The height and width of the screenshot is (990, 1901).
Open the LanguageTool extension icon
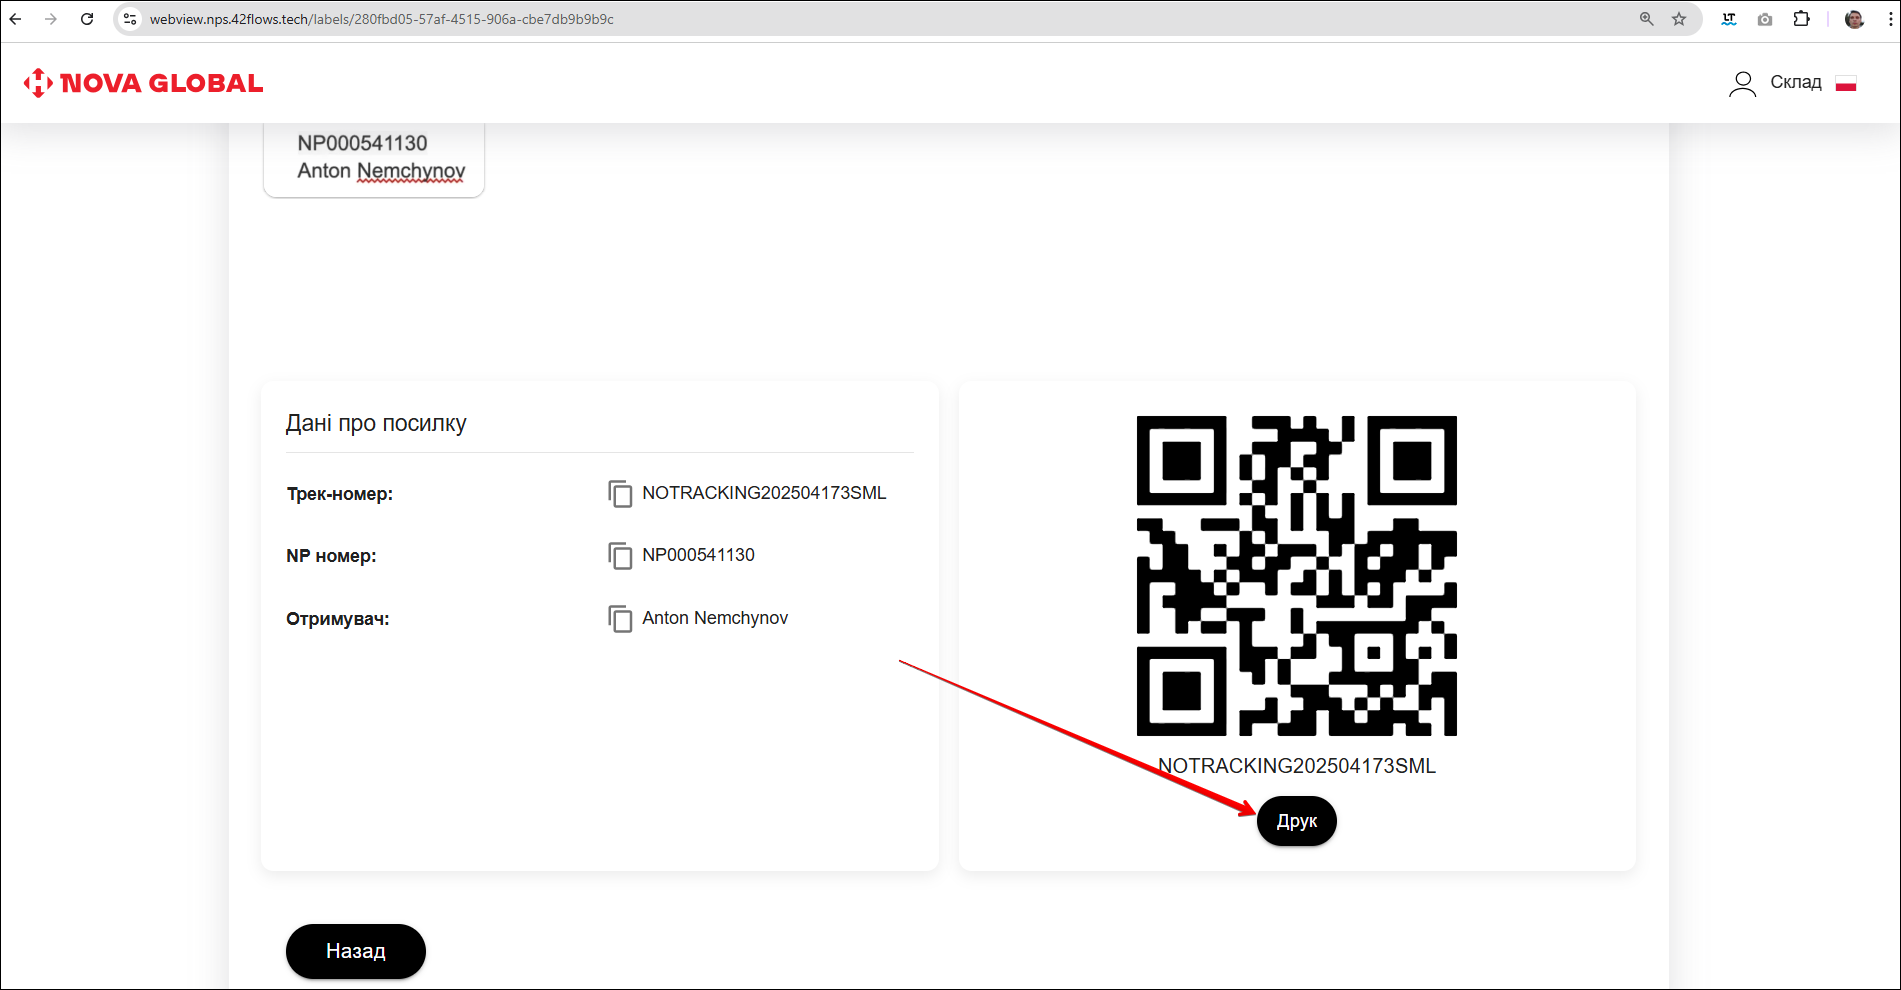tap(1728, 19)
